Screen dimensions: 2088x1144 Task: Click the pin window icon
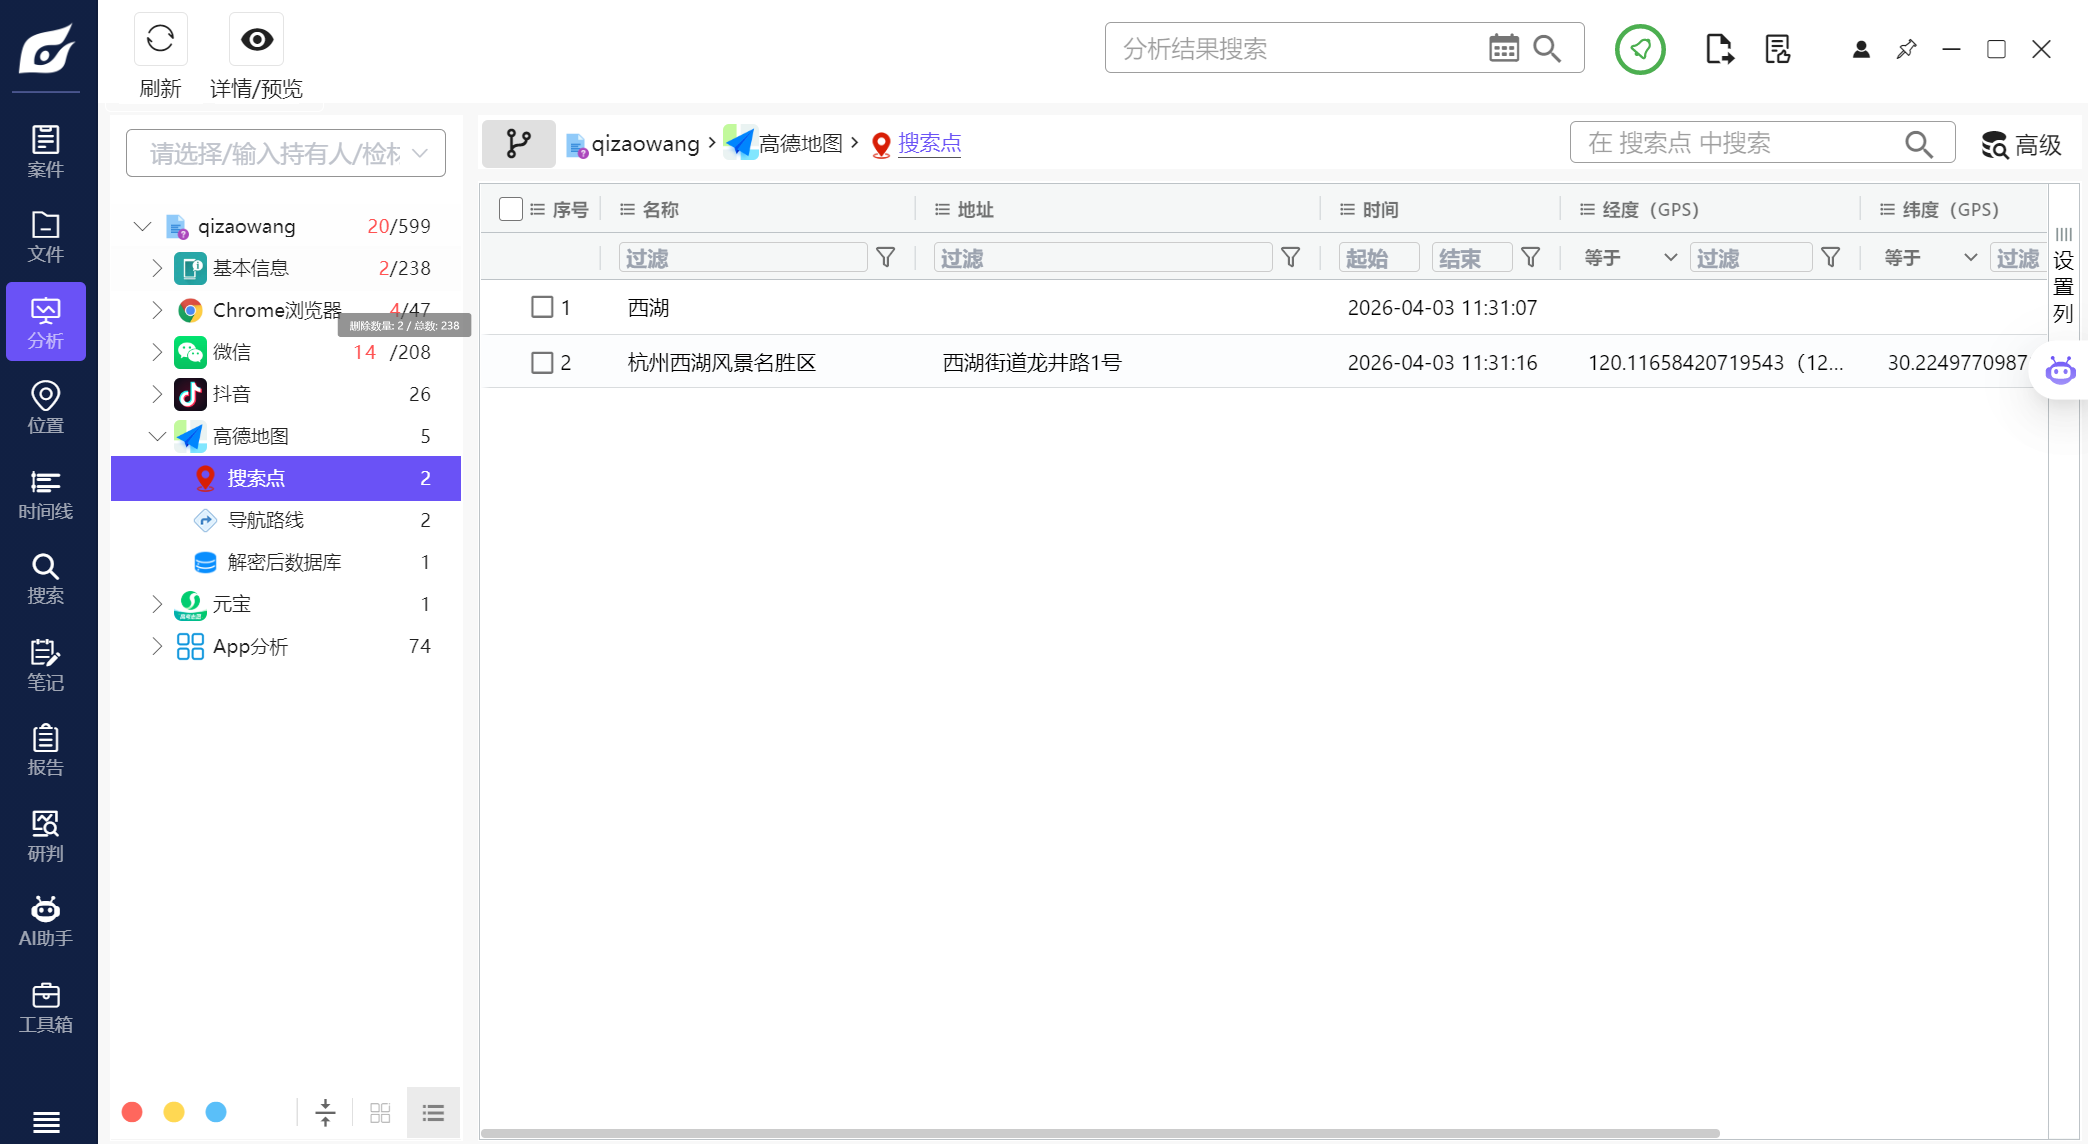tap(1906, 49)
